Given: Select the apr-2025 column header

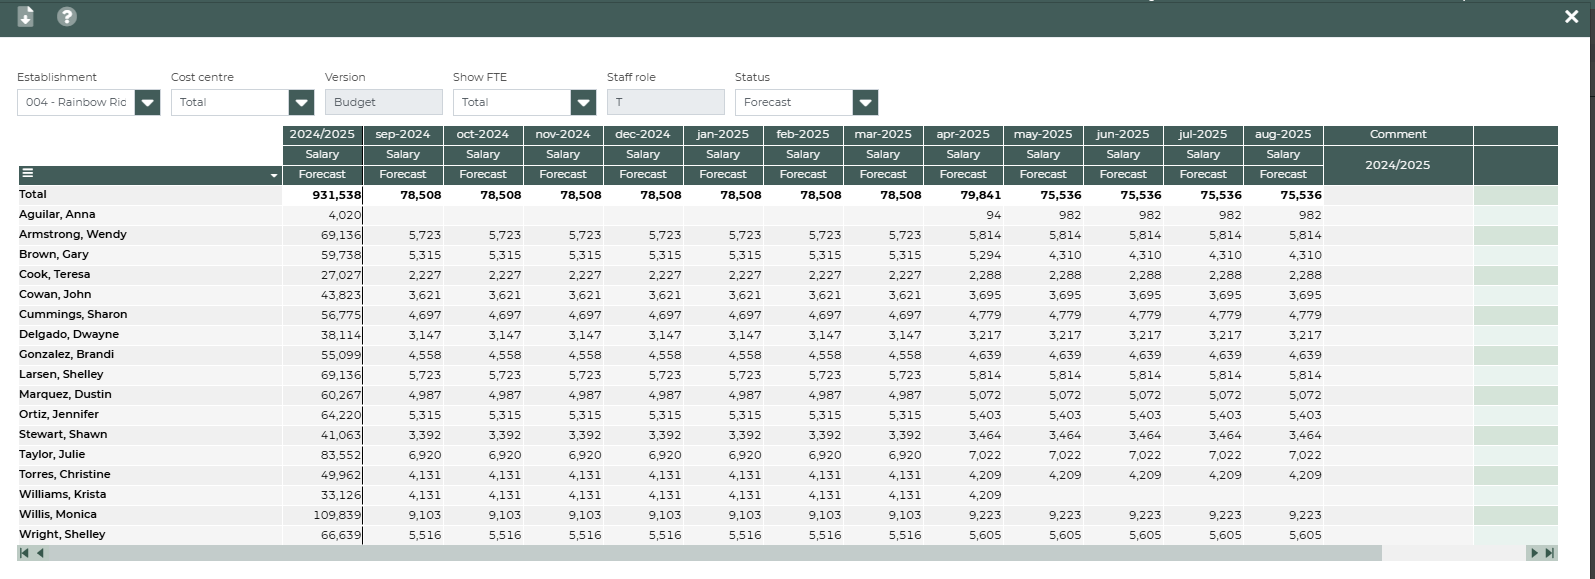Looking at the screenshot, I should click(x=963, y=134).
